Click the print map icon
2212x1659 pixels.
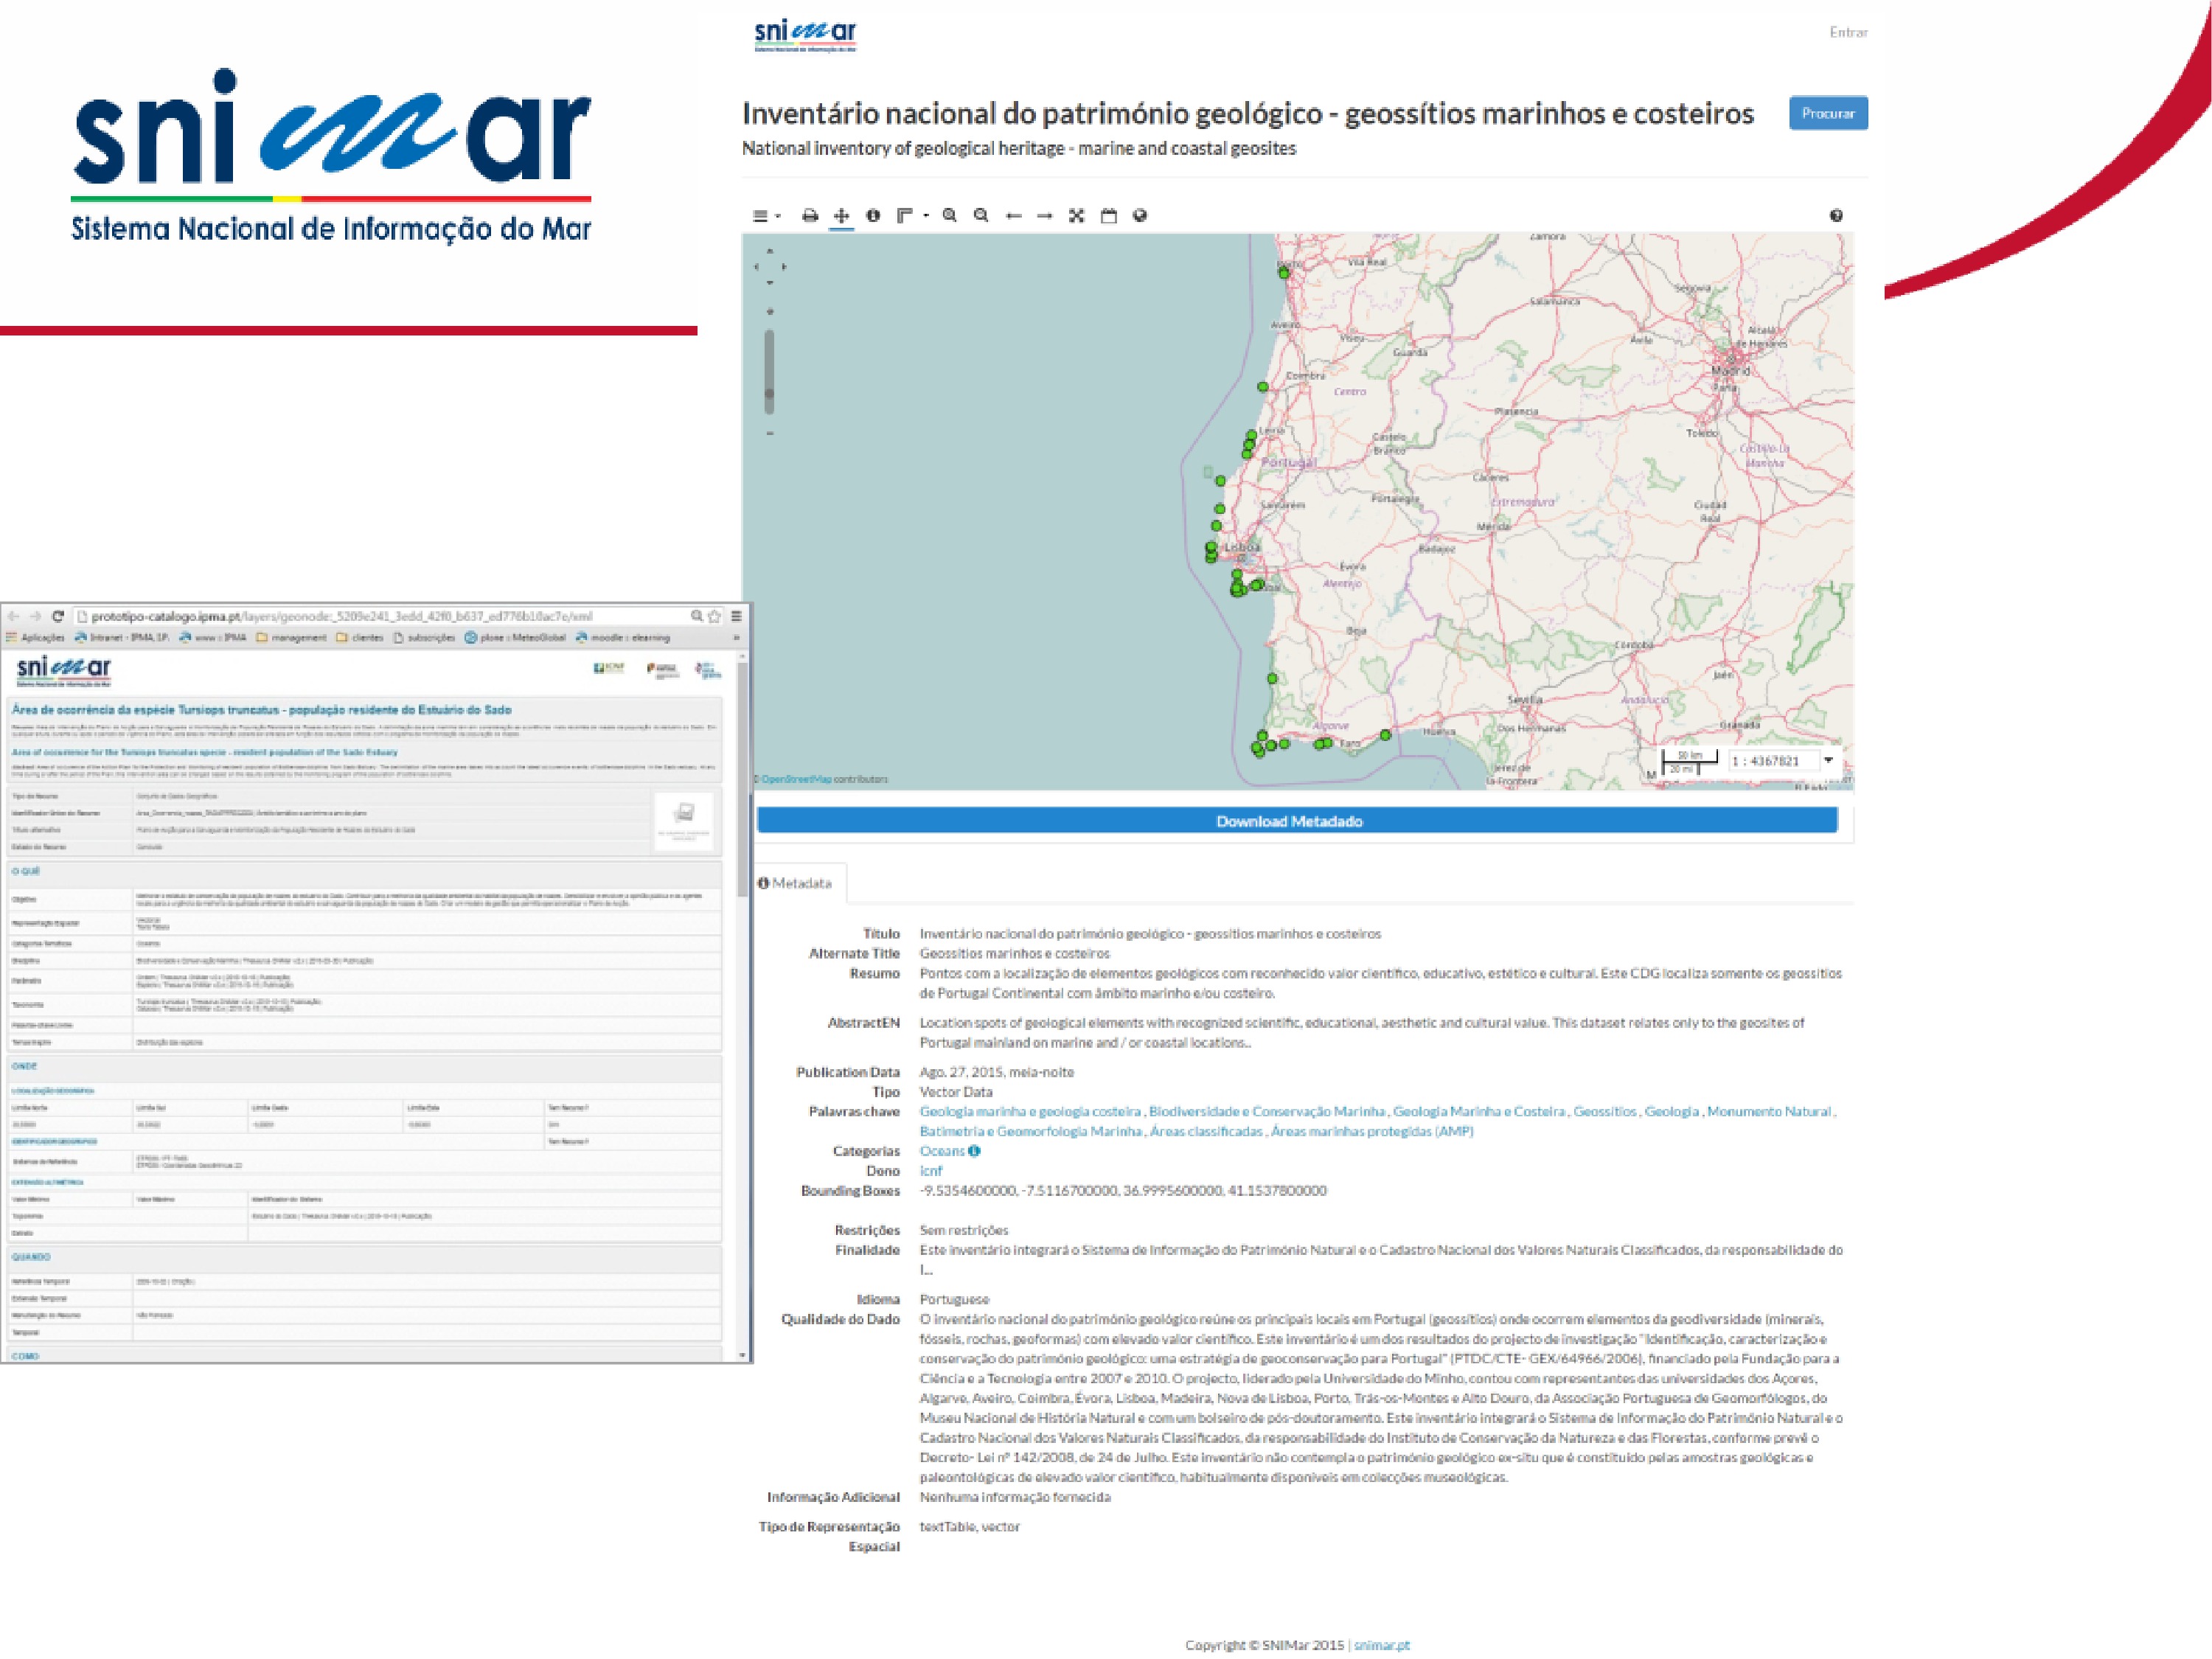tap(810, 215)
